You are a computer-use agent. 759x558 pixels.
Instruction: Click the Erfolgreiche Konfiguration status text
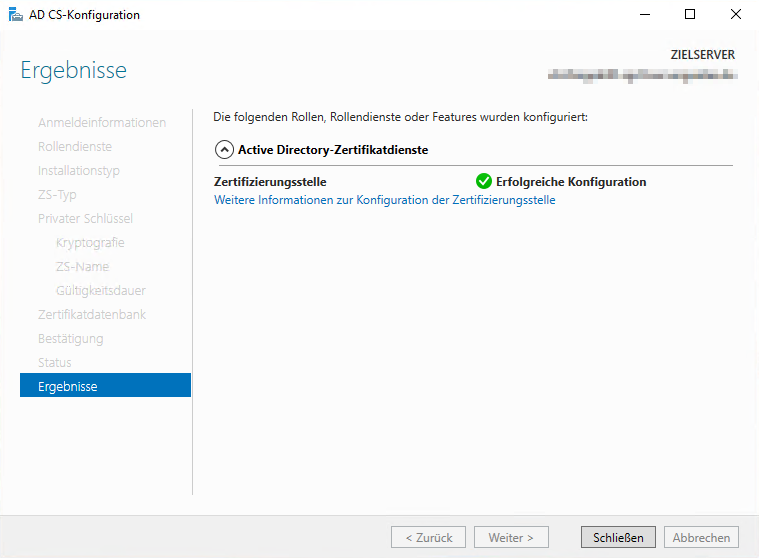coord(571,181)
